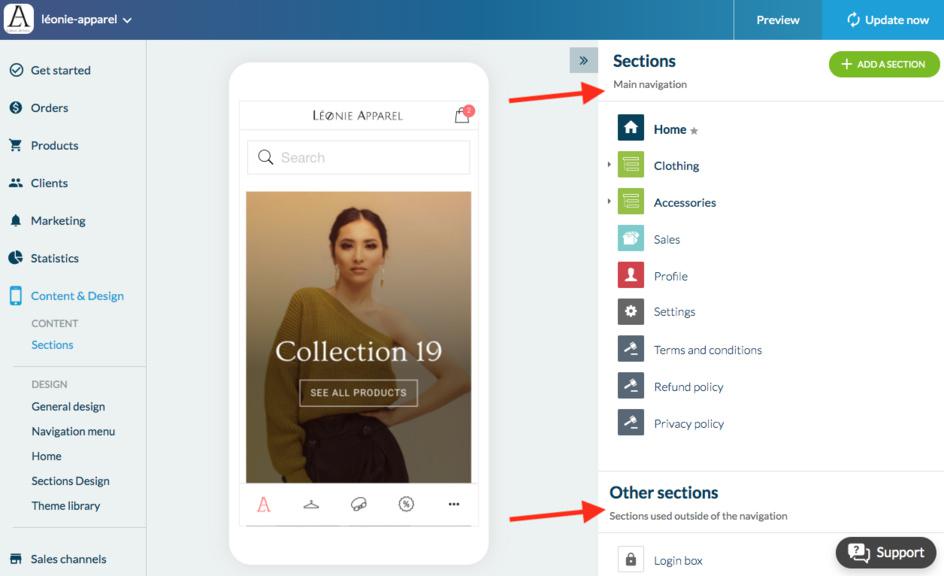Collapse the panel with double-chevron button
Screen dimensions: 944x576
tap(583, 60)
